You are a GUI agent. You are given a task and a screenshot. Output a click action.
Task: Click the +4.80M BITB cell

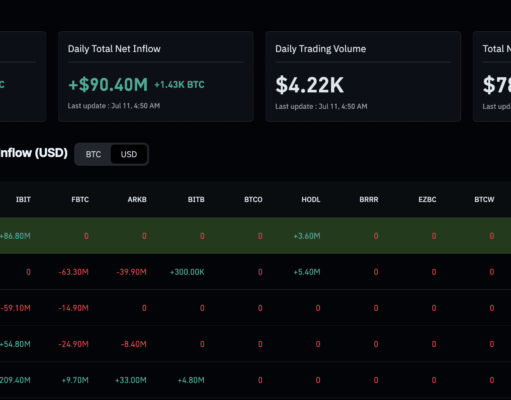click(191, 380)
